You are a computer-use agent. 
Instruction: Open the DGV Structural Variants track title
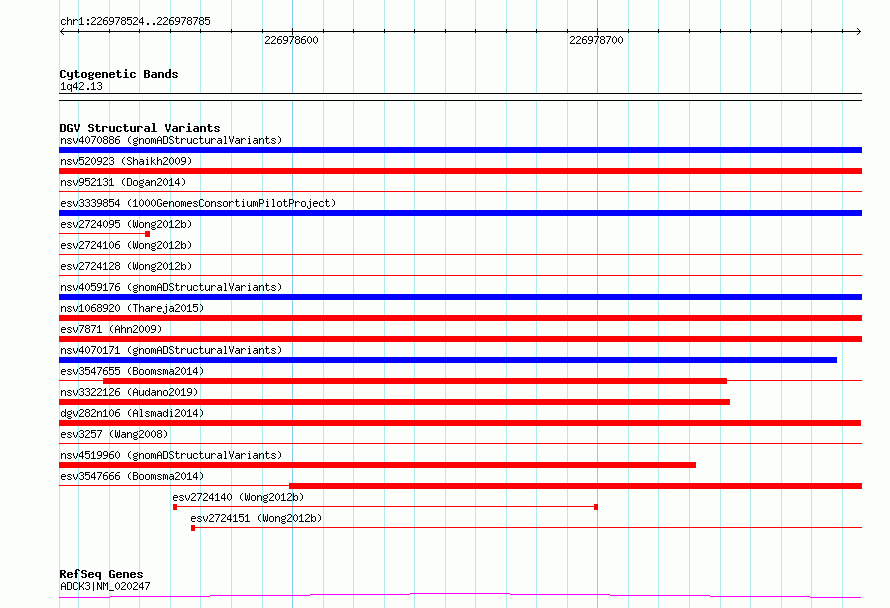coord(140,128)
